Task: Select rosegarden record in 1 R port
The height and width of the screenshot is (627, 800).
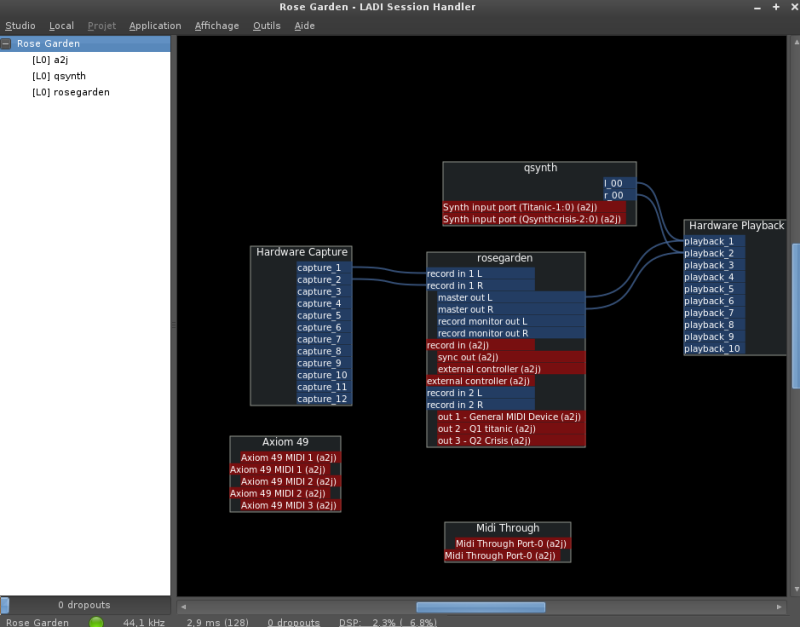Action: click(x=481, y=286)
